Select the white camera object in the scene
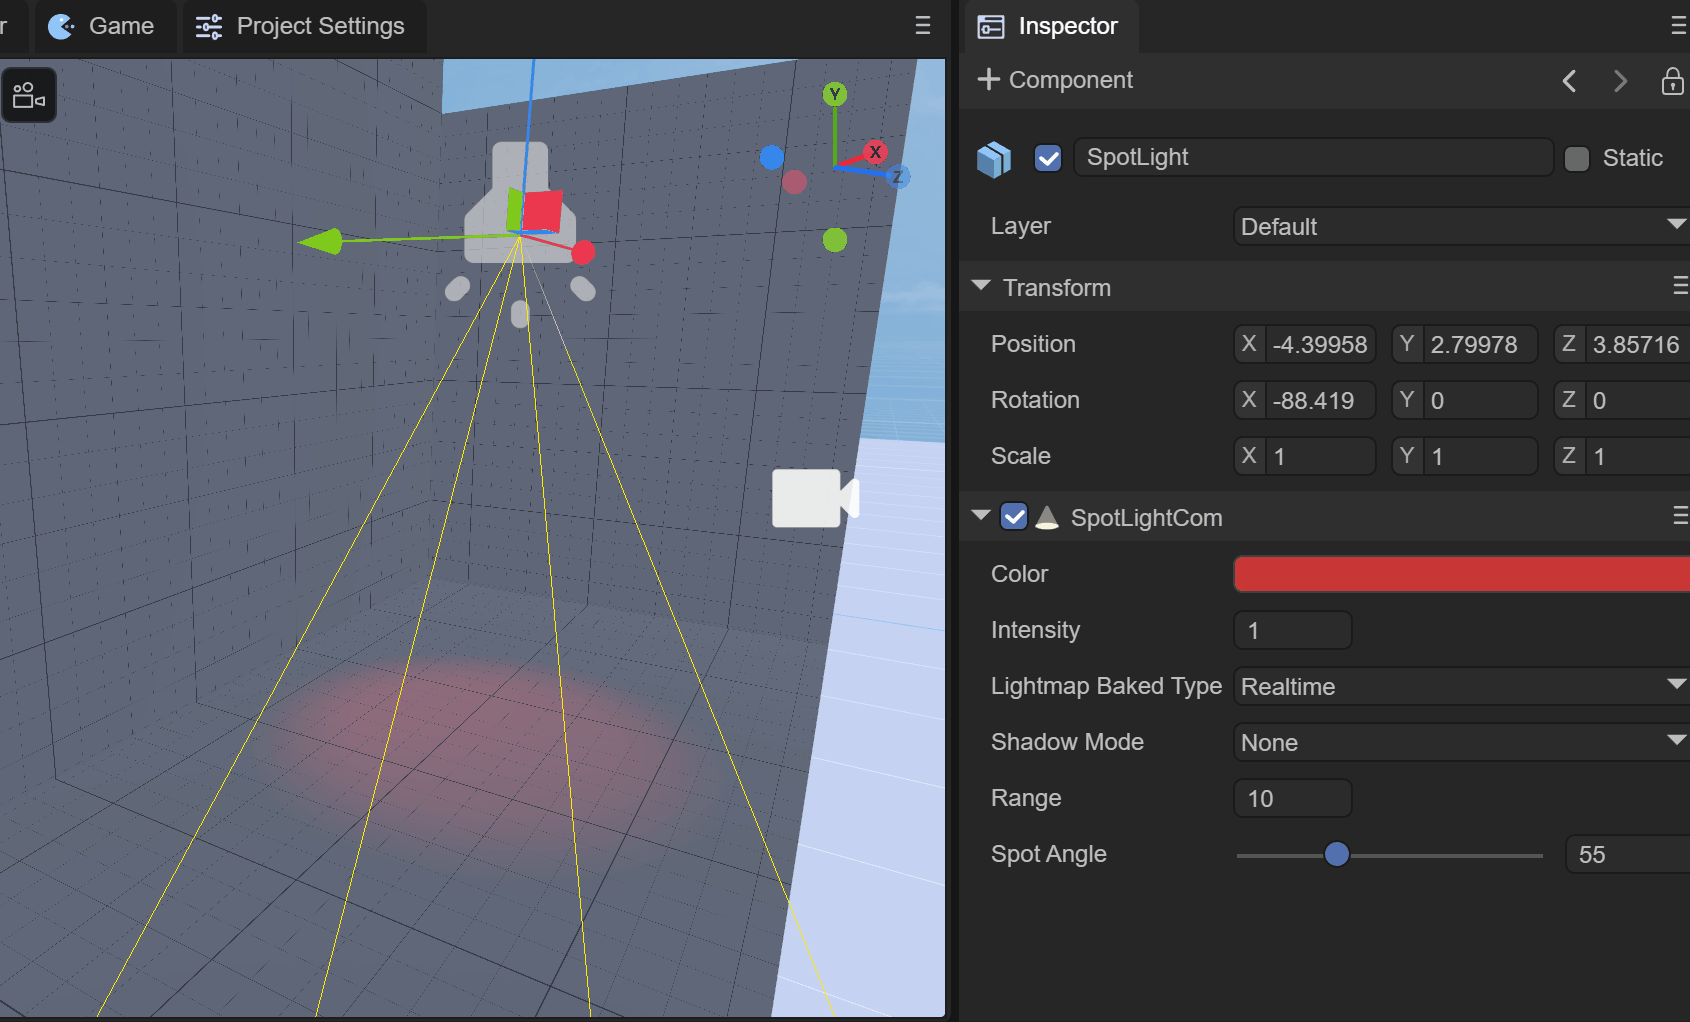Viewport: 1690px width, 1022px height. (x=814, y=498)
